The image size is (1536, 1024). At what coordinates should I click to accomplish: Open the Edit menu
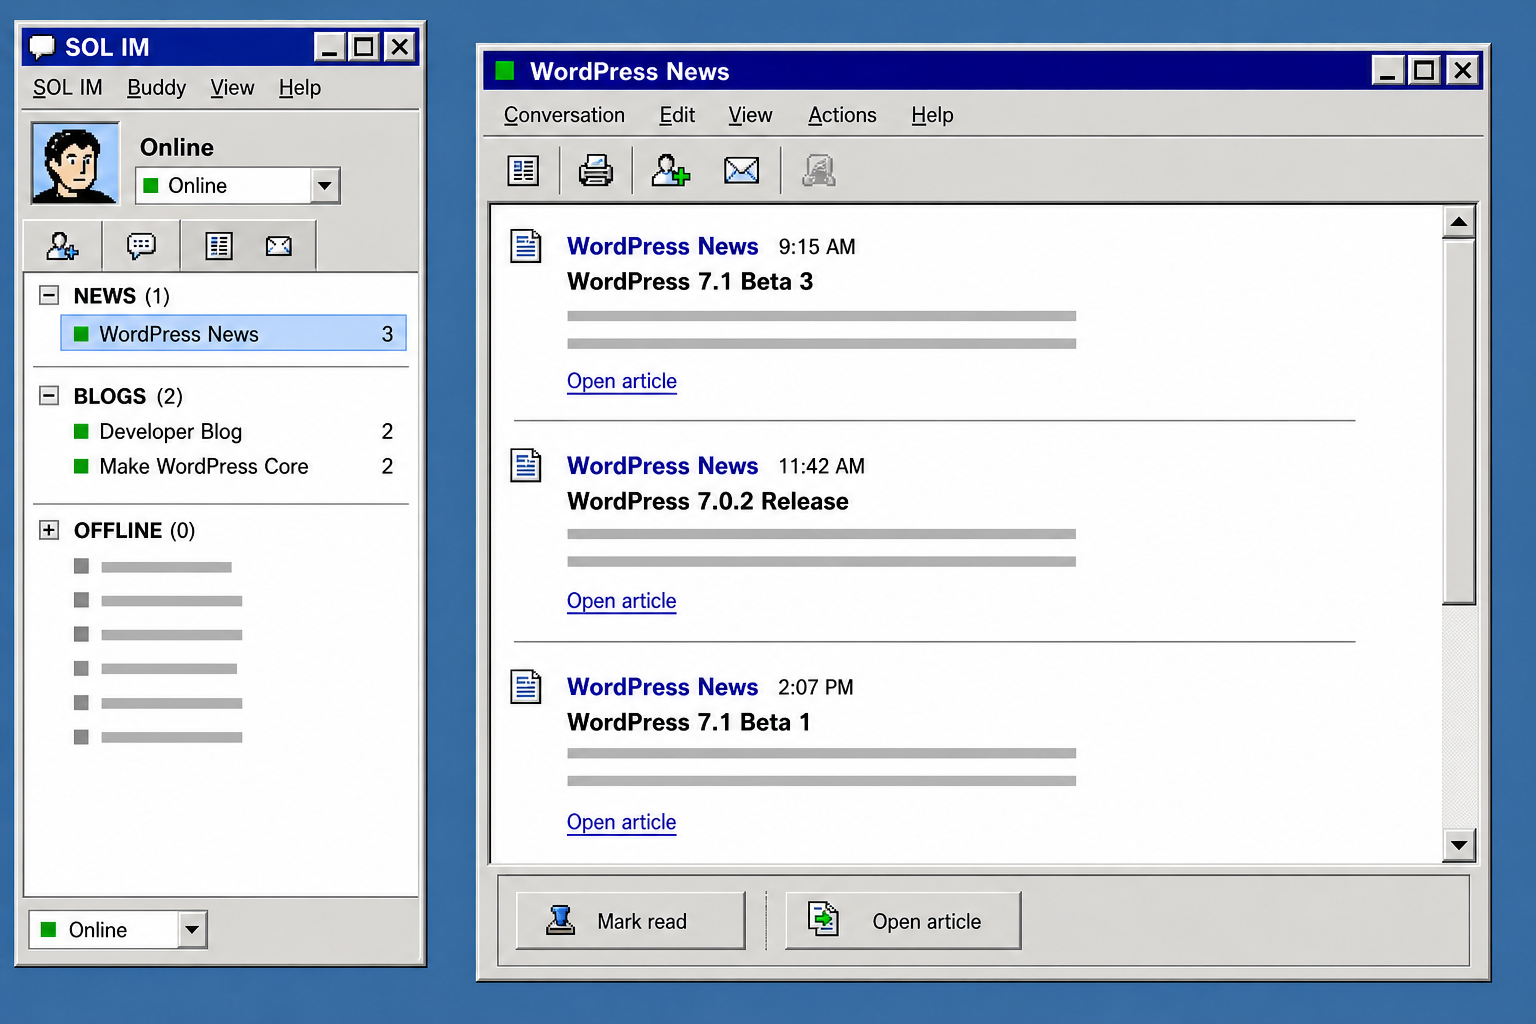677,115
